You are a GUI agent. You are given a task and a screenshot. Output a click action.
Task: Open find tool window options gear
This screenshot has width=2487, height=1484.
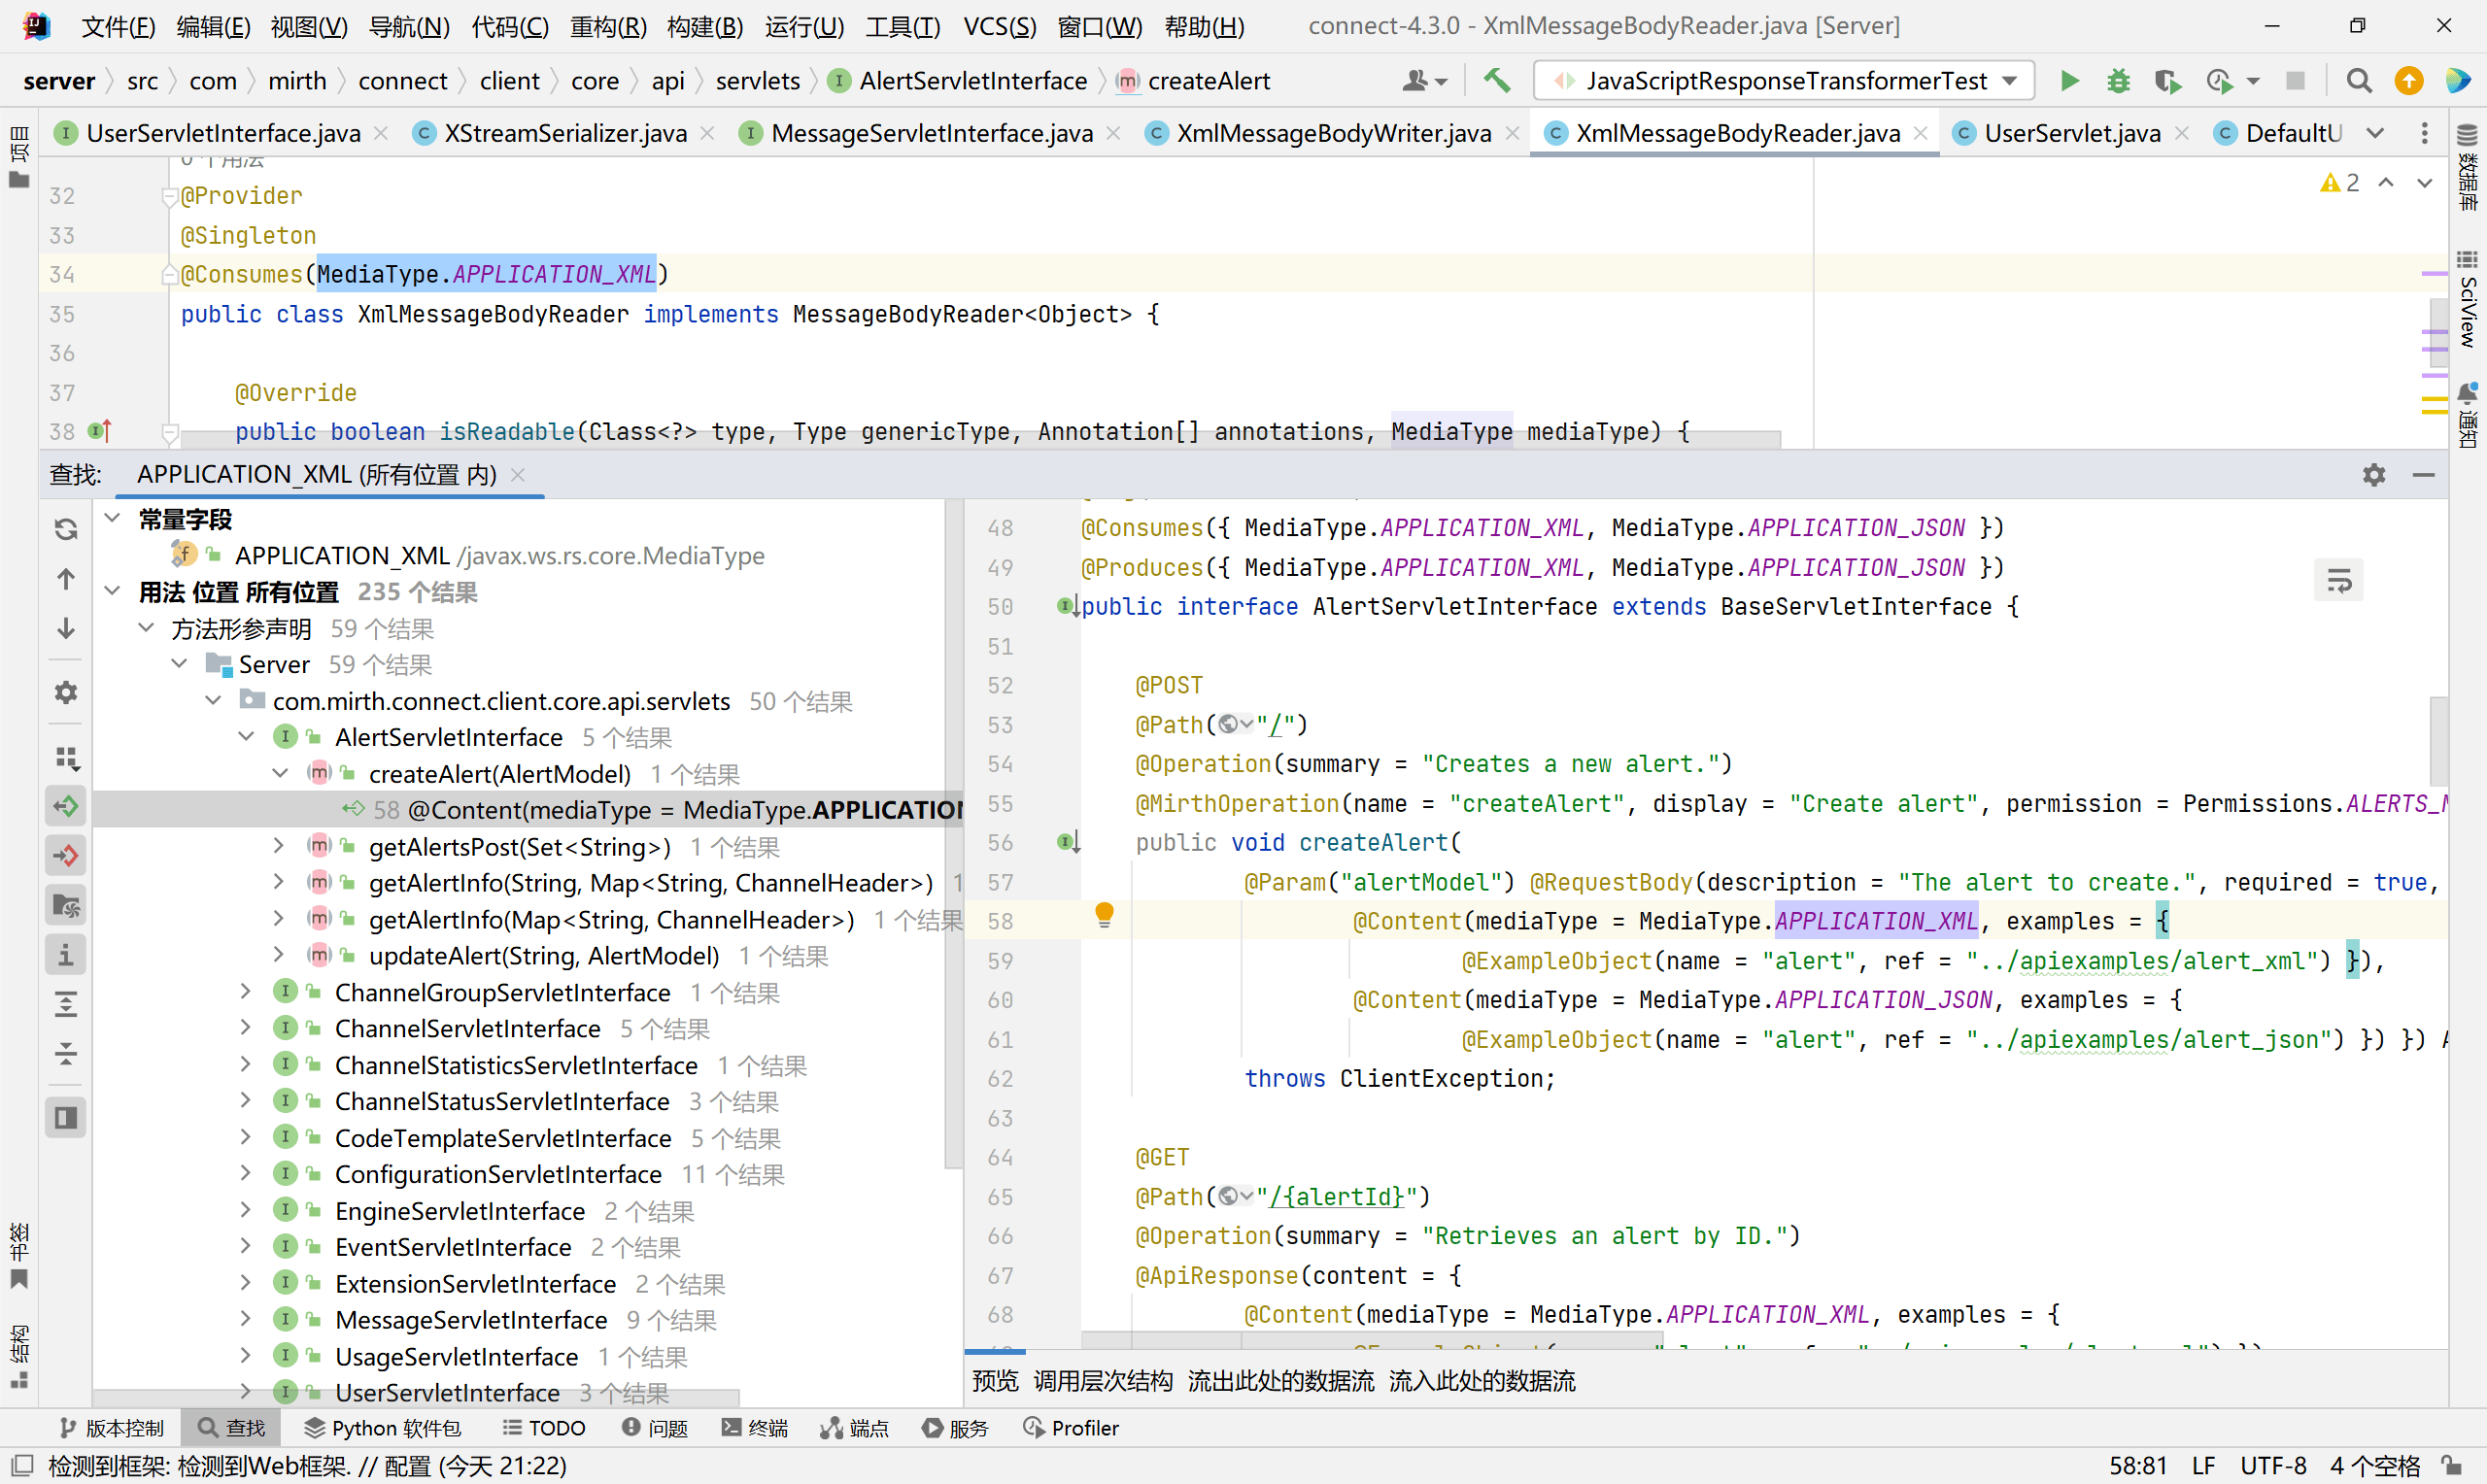click(2374, 475)
